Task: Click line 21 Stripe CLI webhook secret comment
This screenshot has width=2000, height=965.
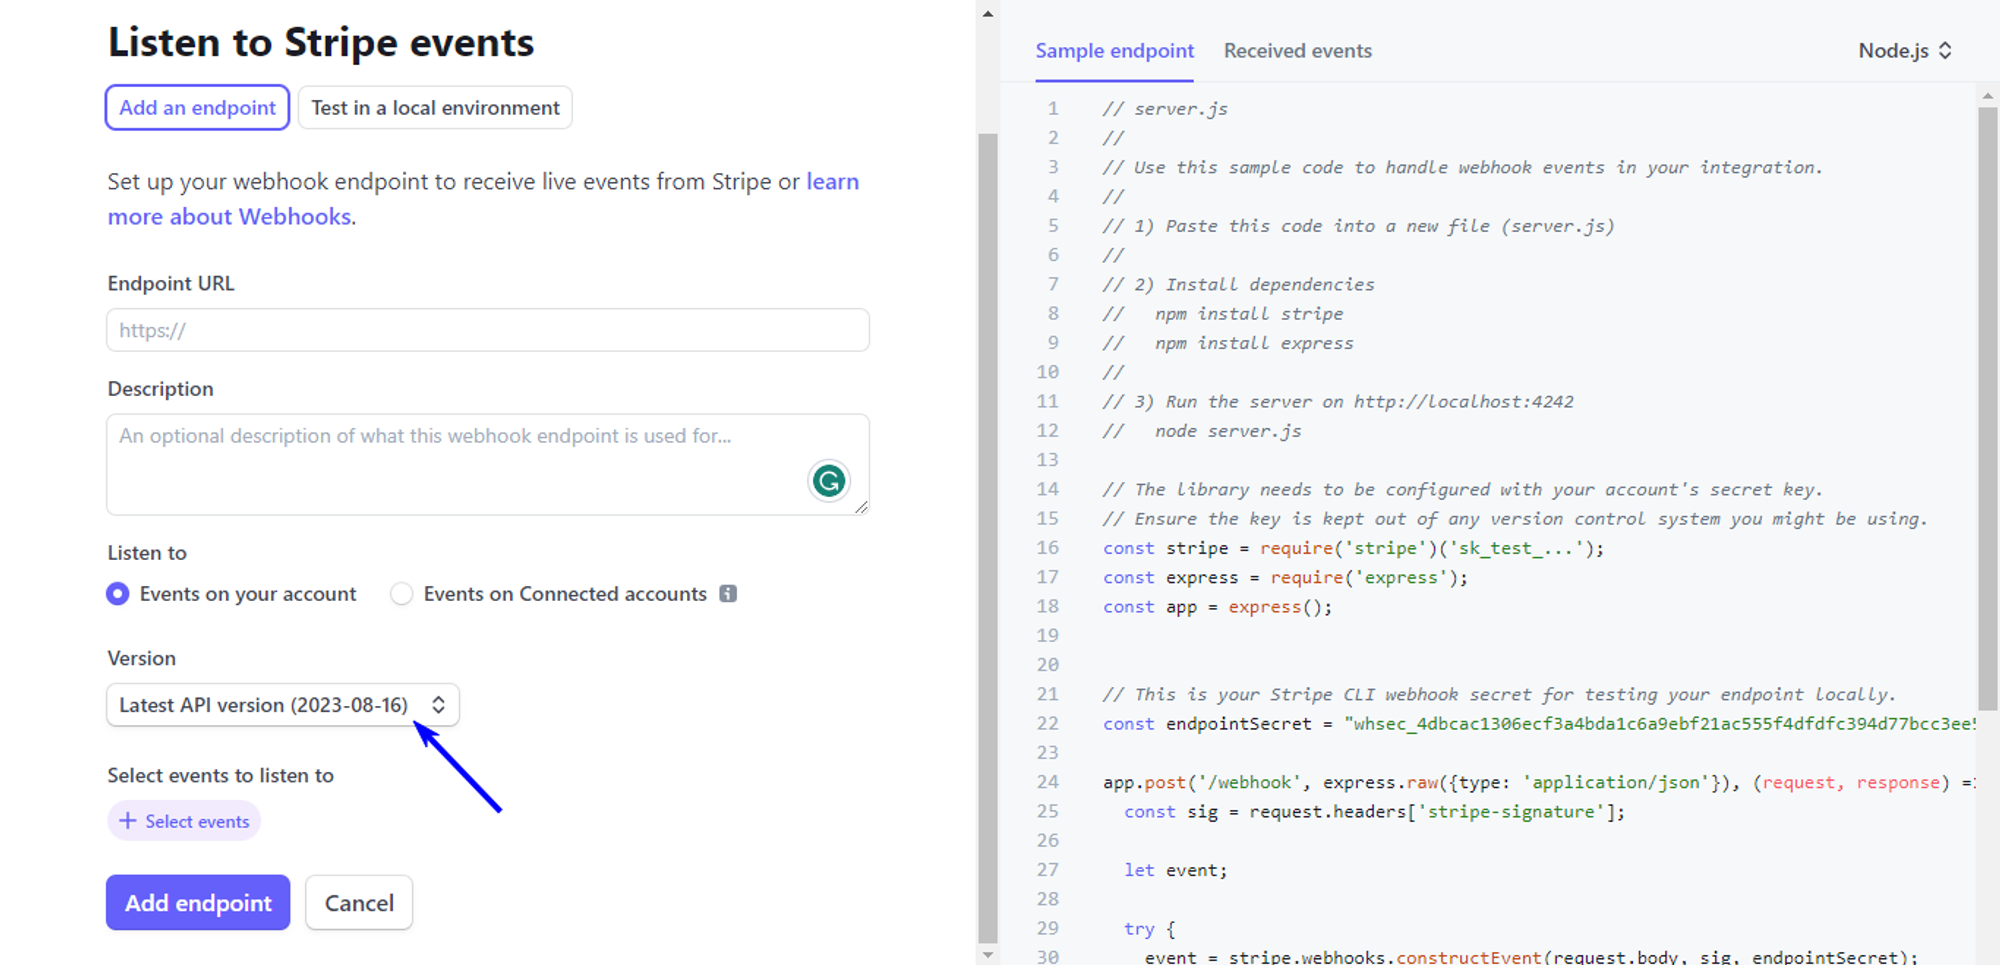Action: [x=1499, y=694]
